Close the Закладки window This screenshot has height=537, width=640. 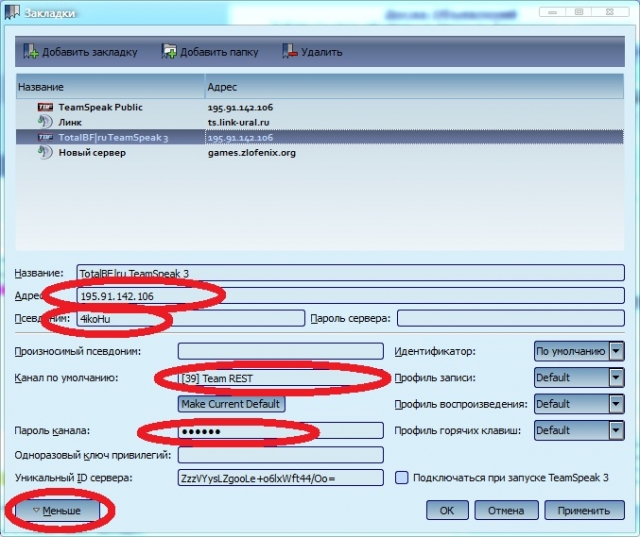point(610,12)
